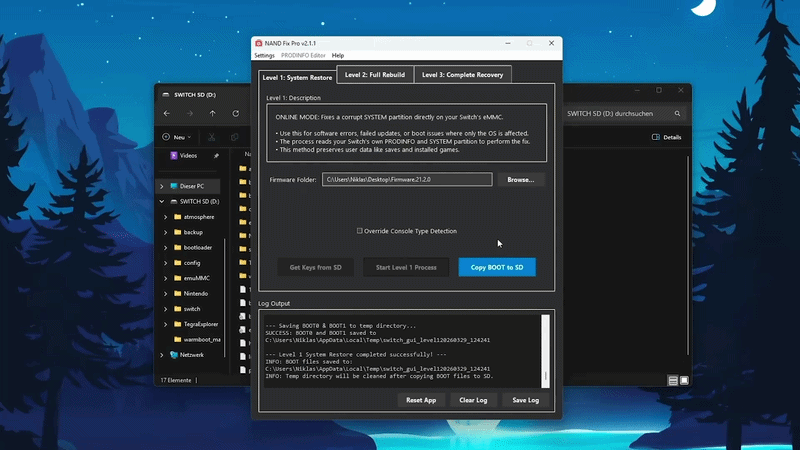This screenshot has height=450, width=800.
Task: Open the Neu dropdown in Explorer
Action: (x=177, y=137)
